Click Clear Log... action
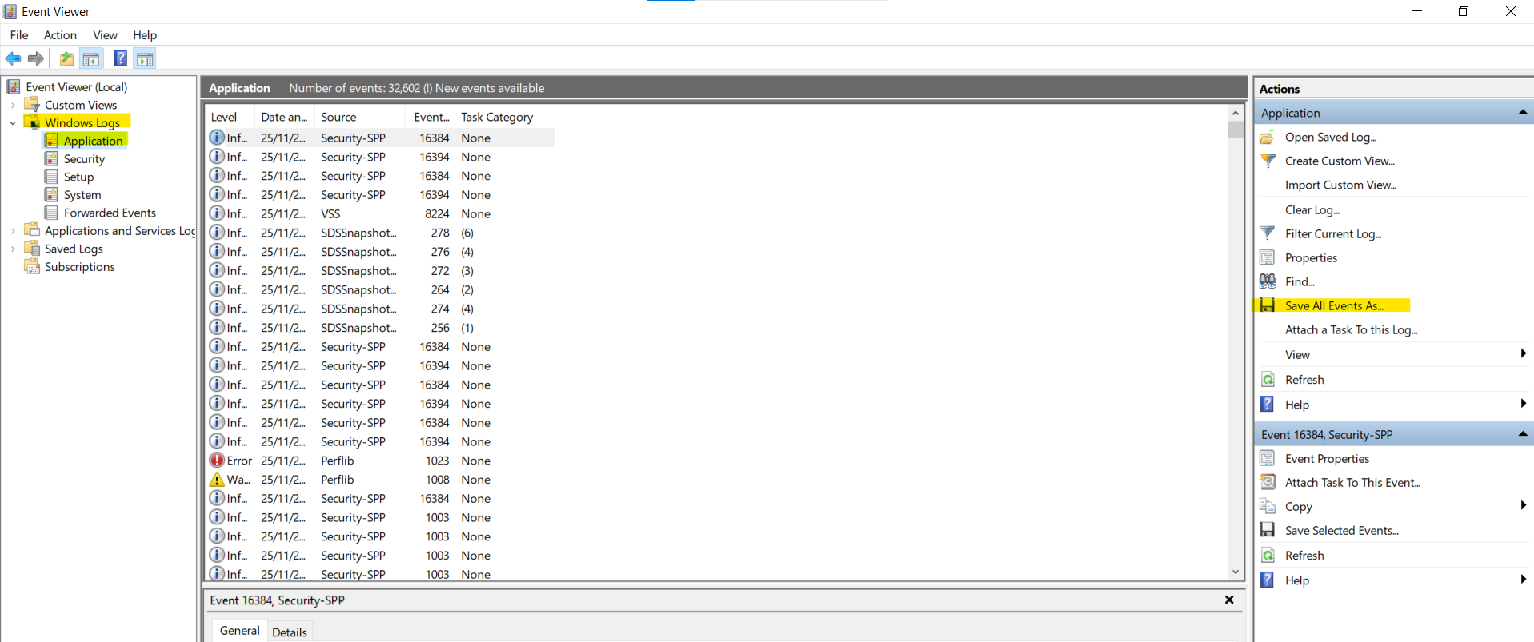The height and width of the screenshot is (642, 1534). tap(1312, 210)
